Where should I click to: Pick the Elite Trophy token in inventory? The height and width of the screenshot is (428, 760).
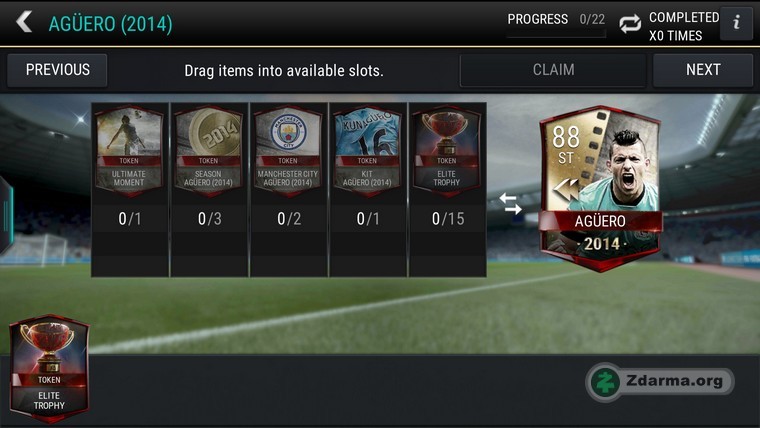(49, 368)
